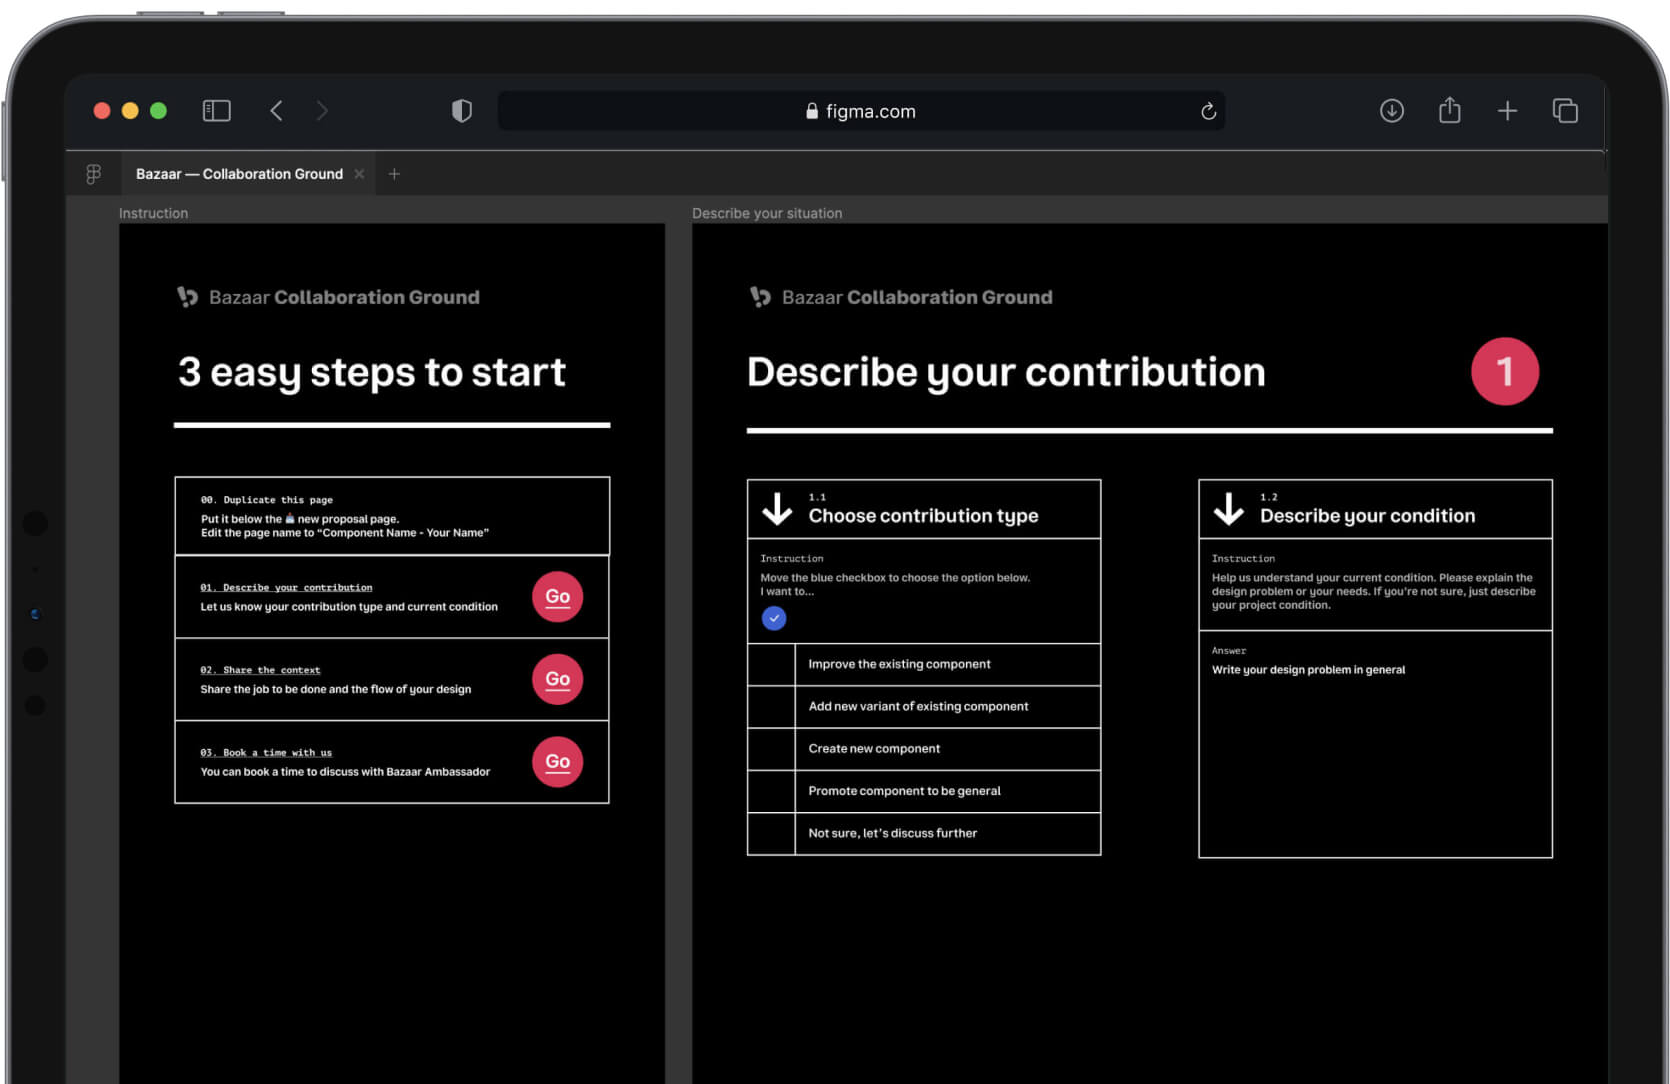
Task: Select the 3 easy steps to start heading
Action: click(372, 372)
